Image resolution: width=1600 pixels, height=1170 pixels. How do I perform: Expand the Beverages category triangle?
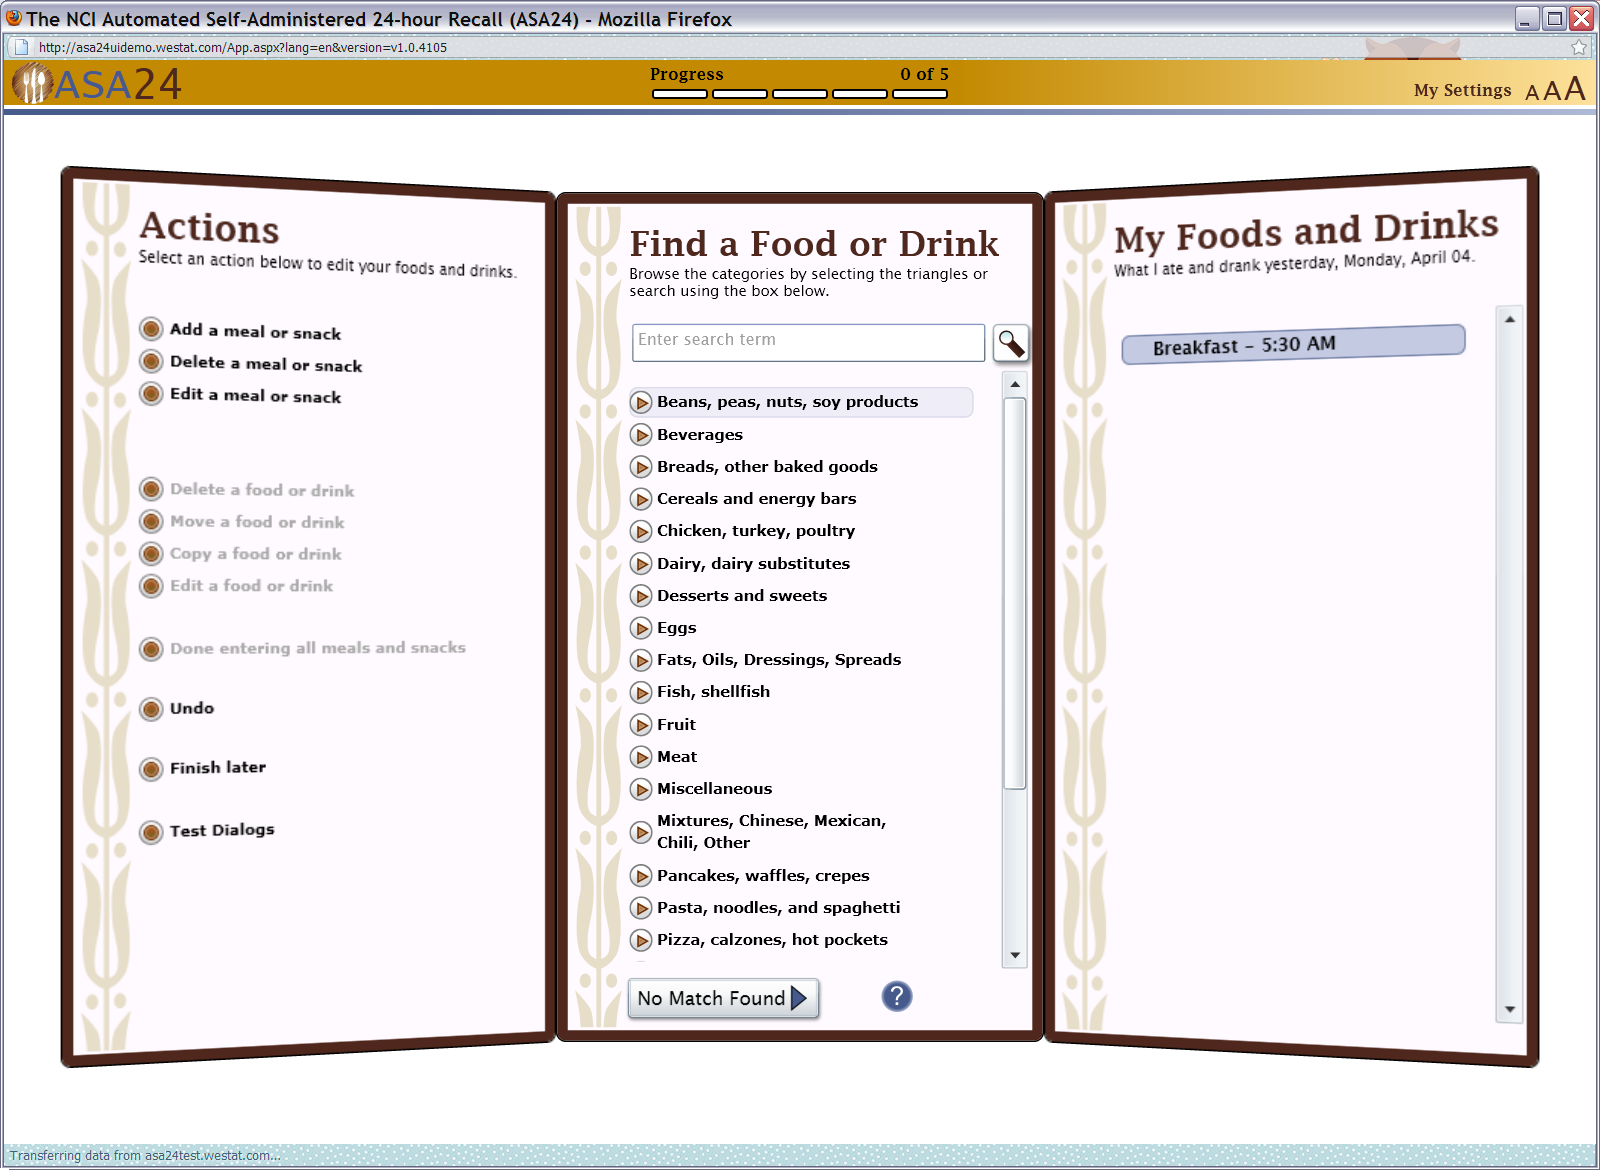click(x=642, y=435)
